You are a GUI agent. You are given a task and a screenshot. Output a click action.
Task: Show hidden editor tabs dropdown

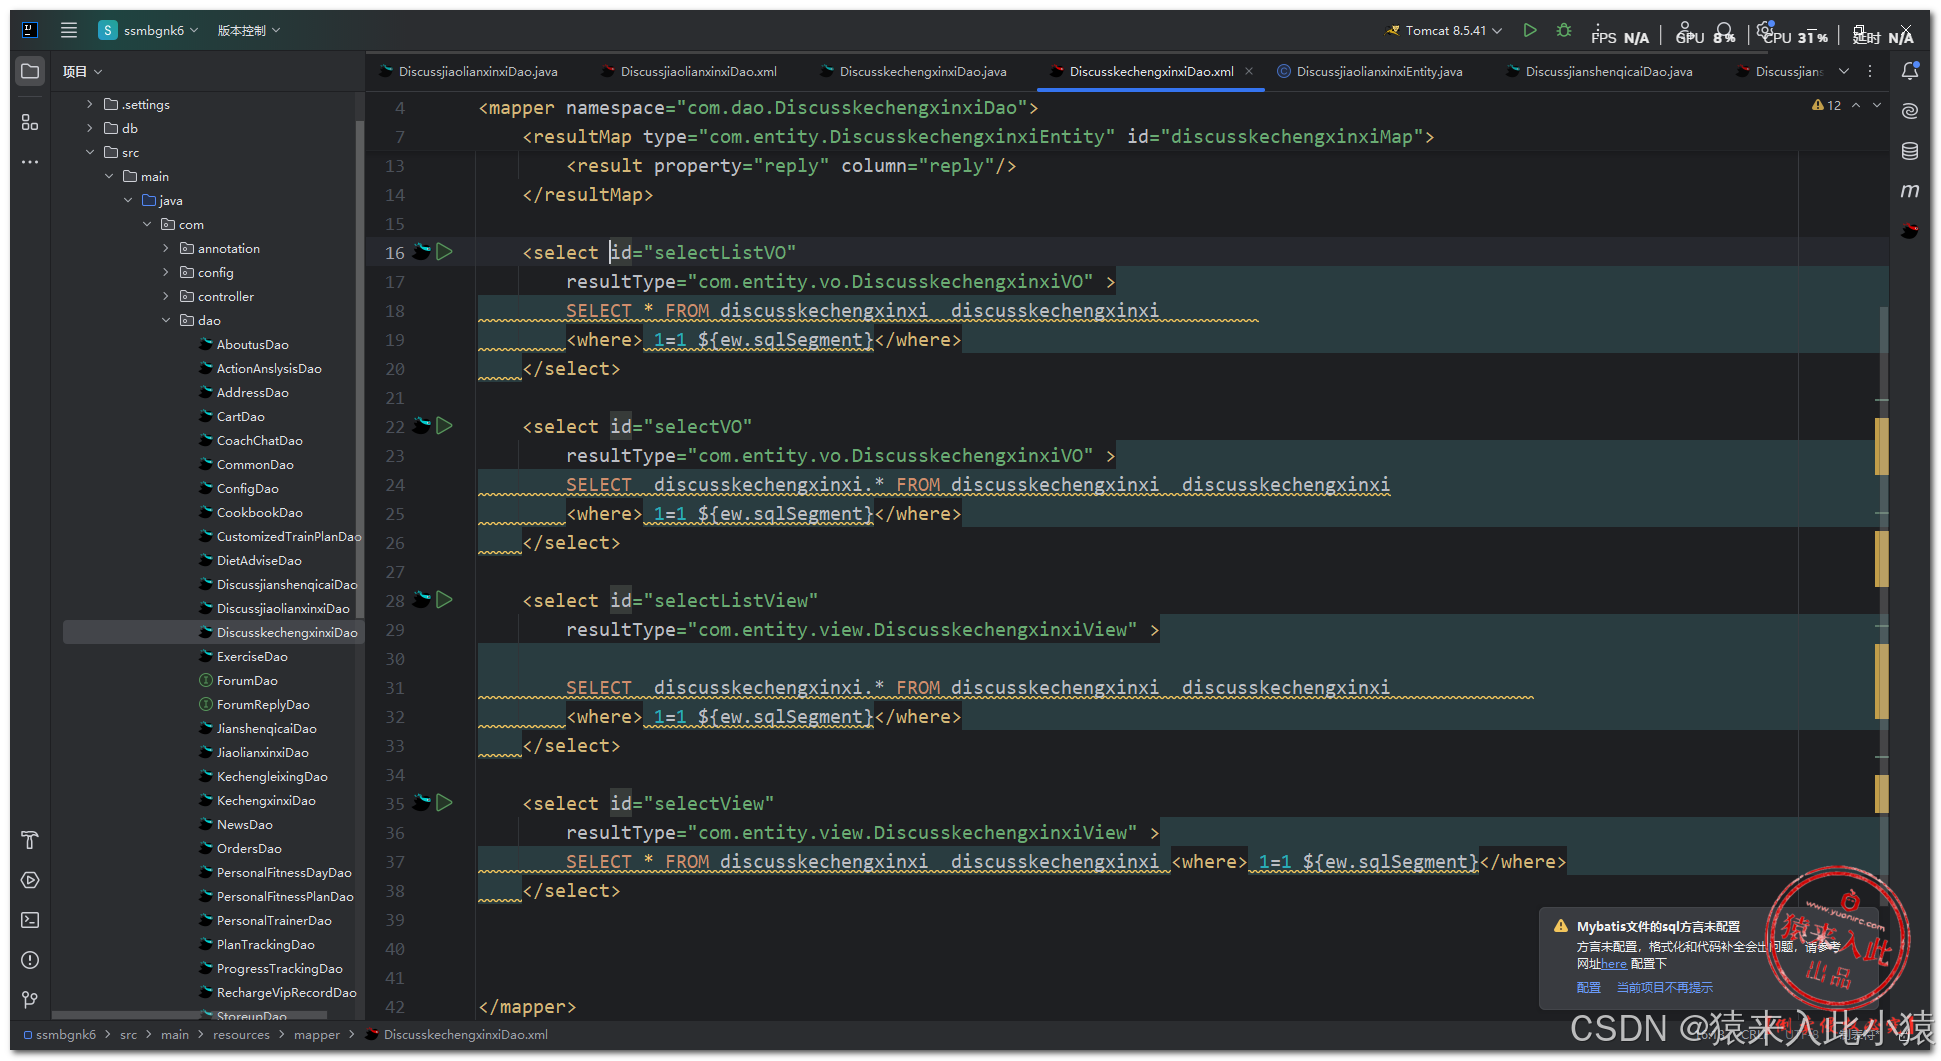1843,71
